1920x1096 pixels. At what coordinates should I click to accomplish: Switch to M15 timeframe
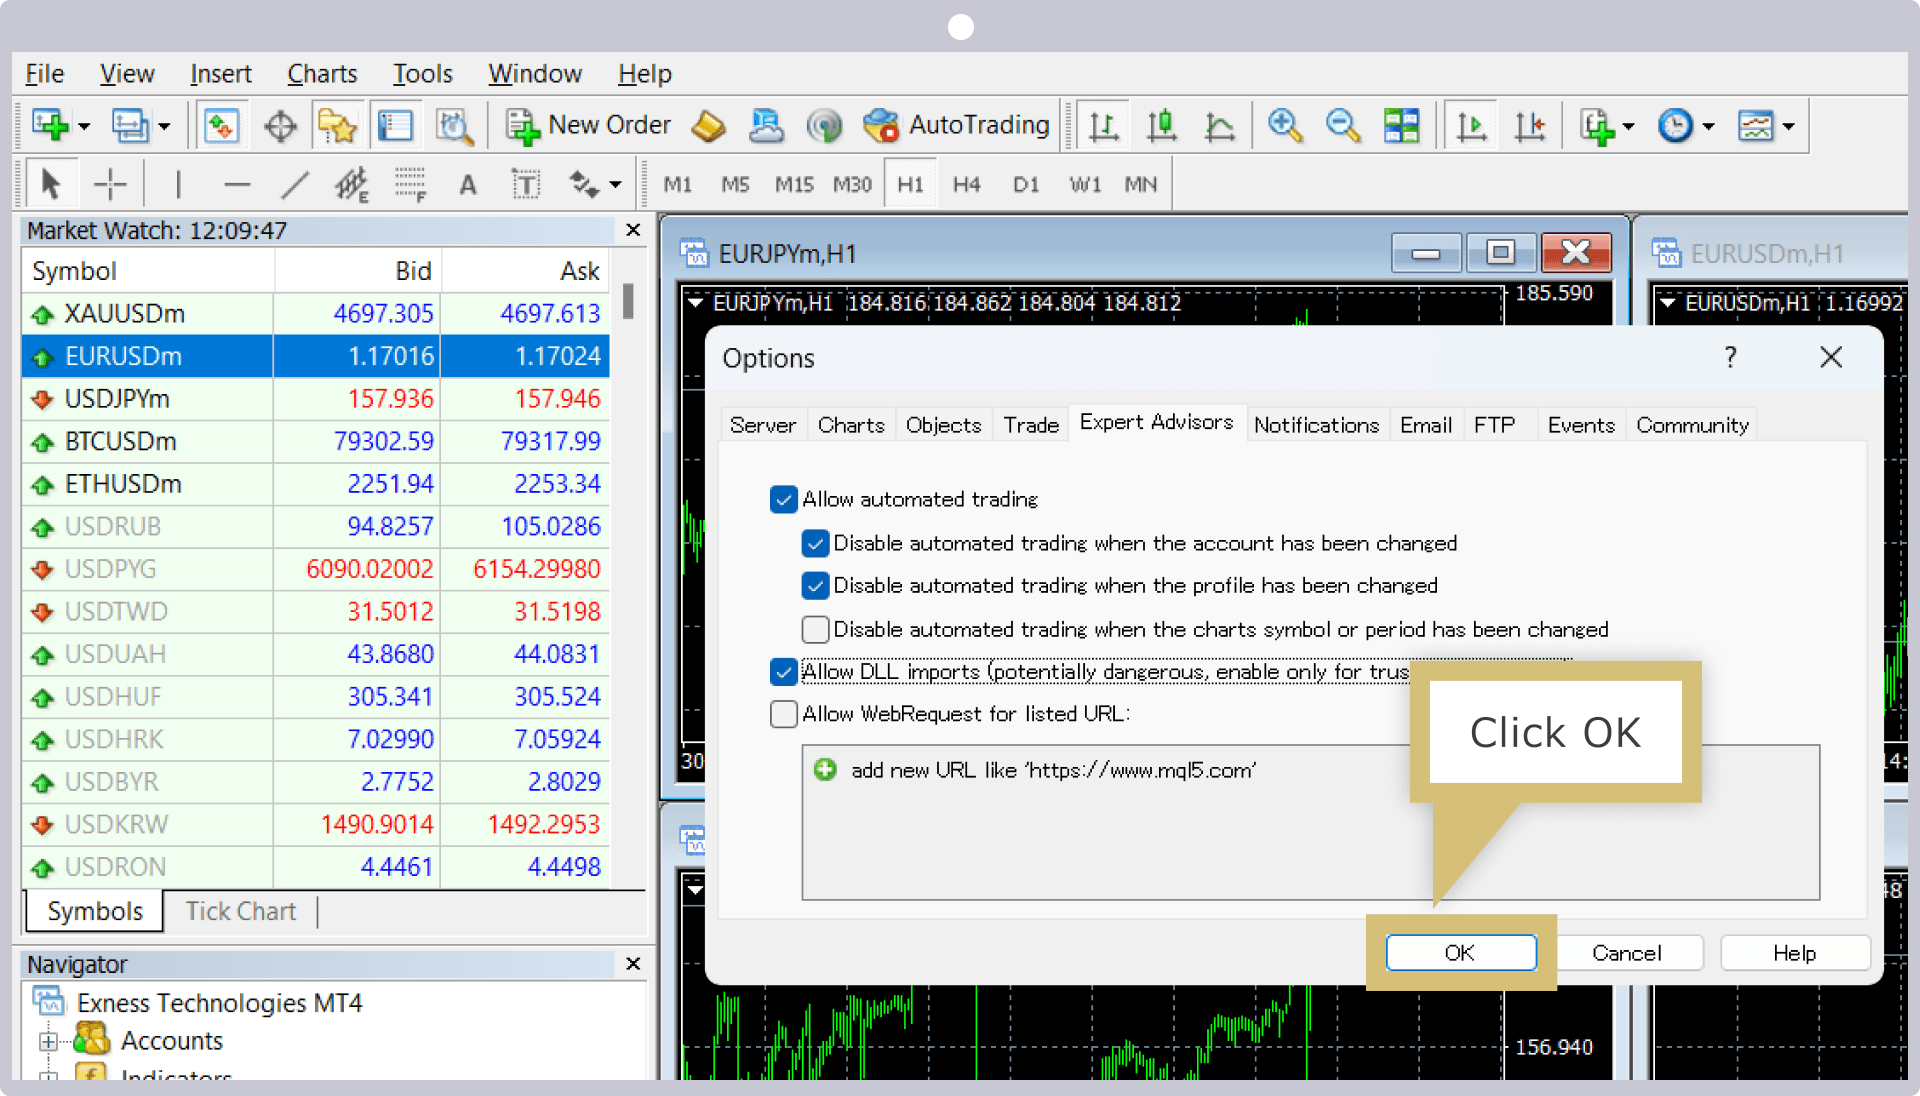(794, 185)
